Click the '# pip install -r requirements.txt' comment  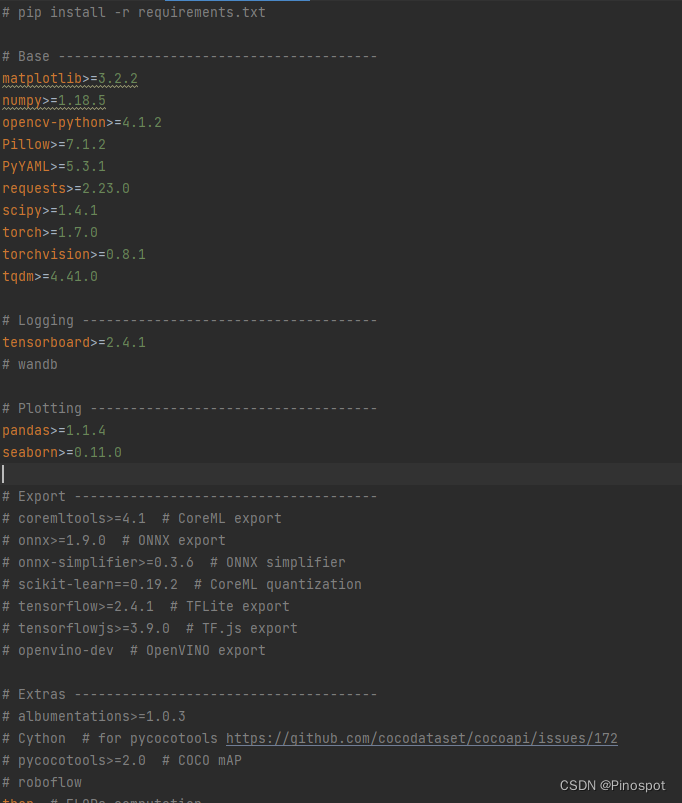134,12
